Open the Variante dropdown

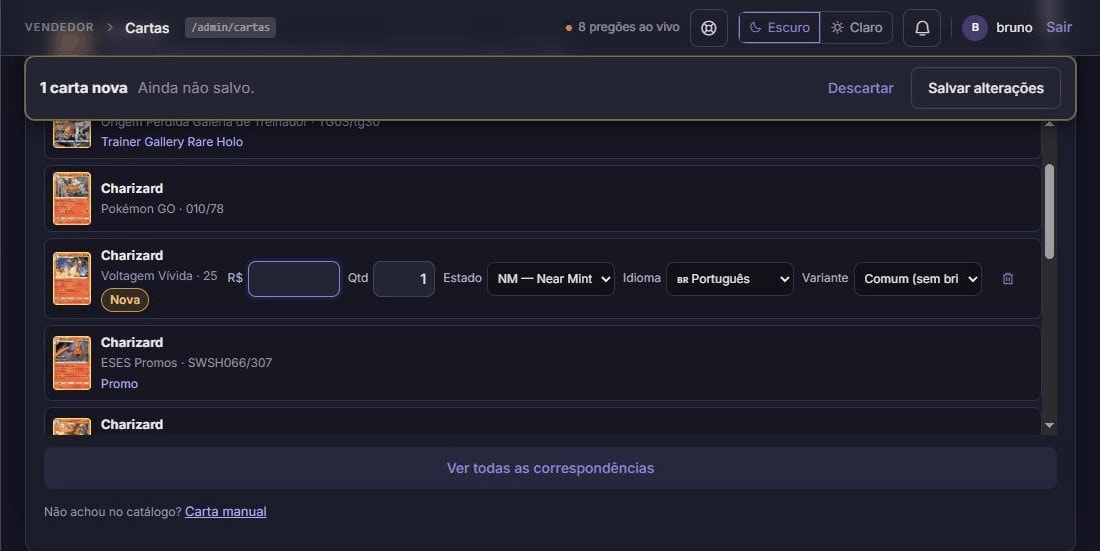click(x=918, y=279)
